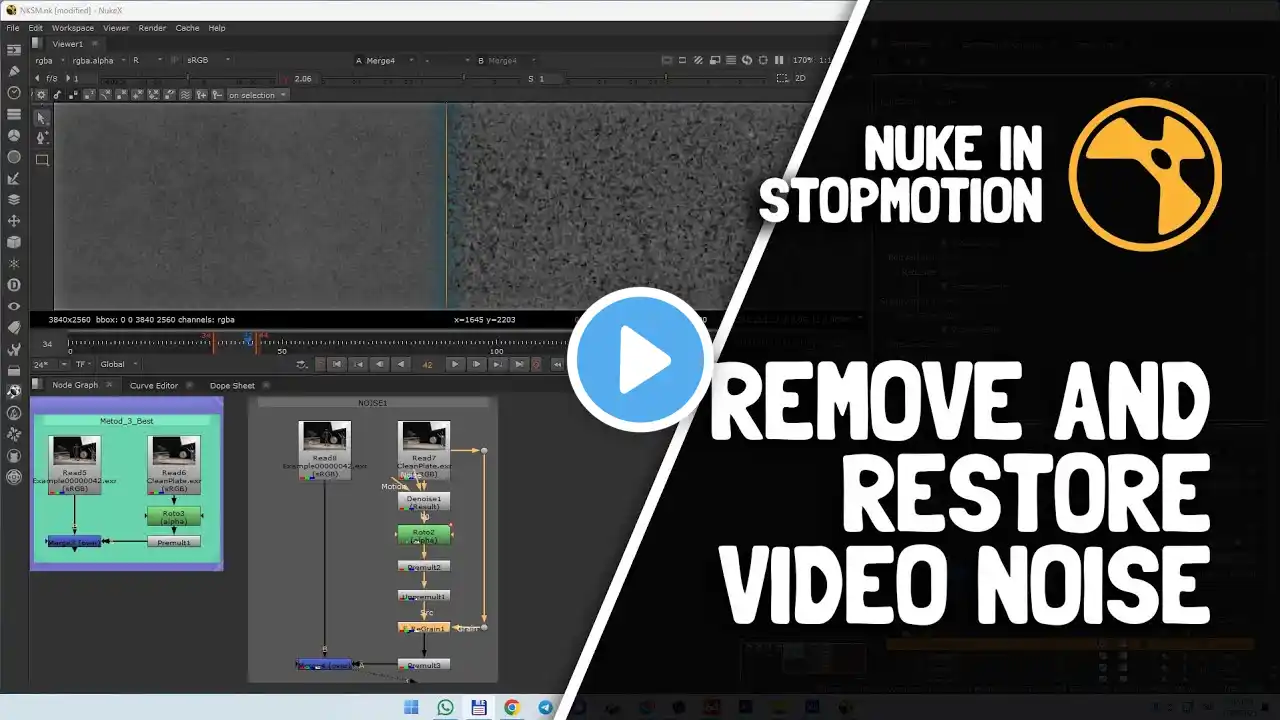Open the Draw nodes pen icon
Viewport: 1280px width, 720px height.
14,71
